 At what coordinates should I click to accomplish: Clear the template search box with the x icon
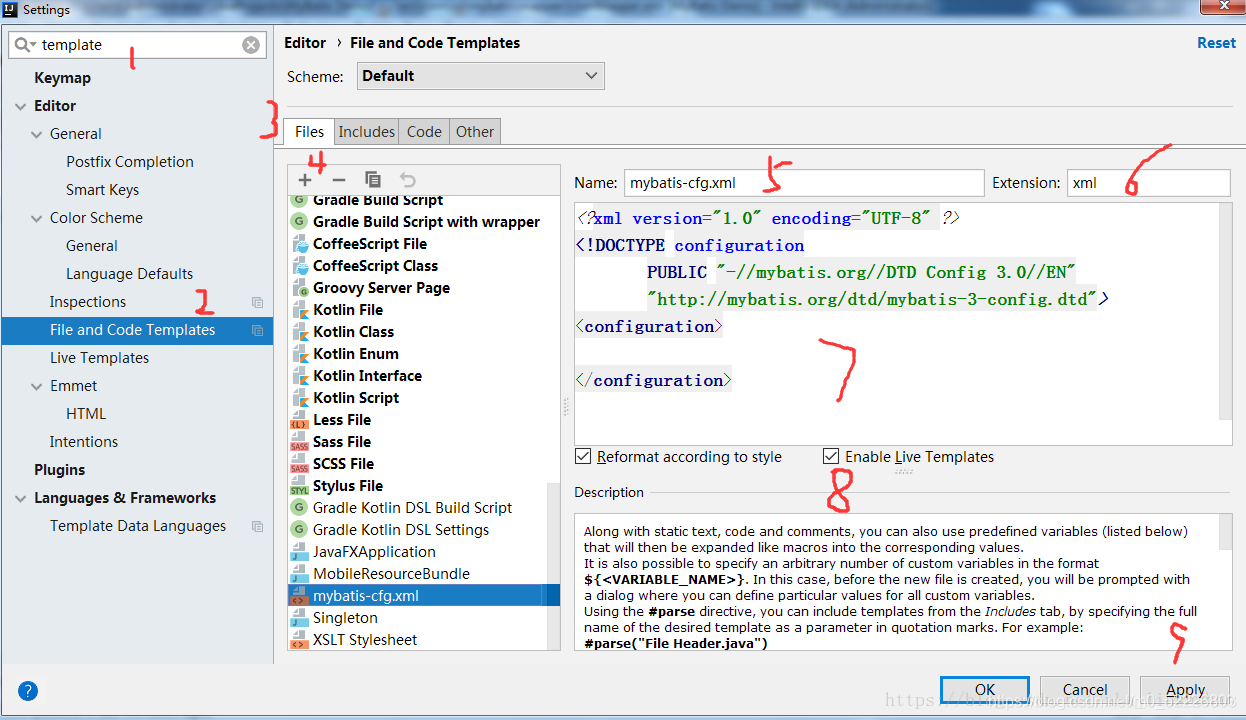click(251, 44)
